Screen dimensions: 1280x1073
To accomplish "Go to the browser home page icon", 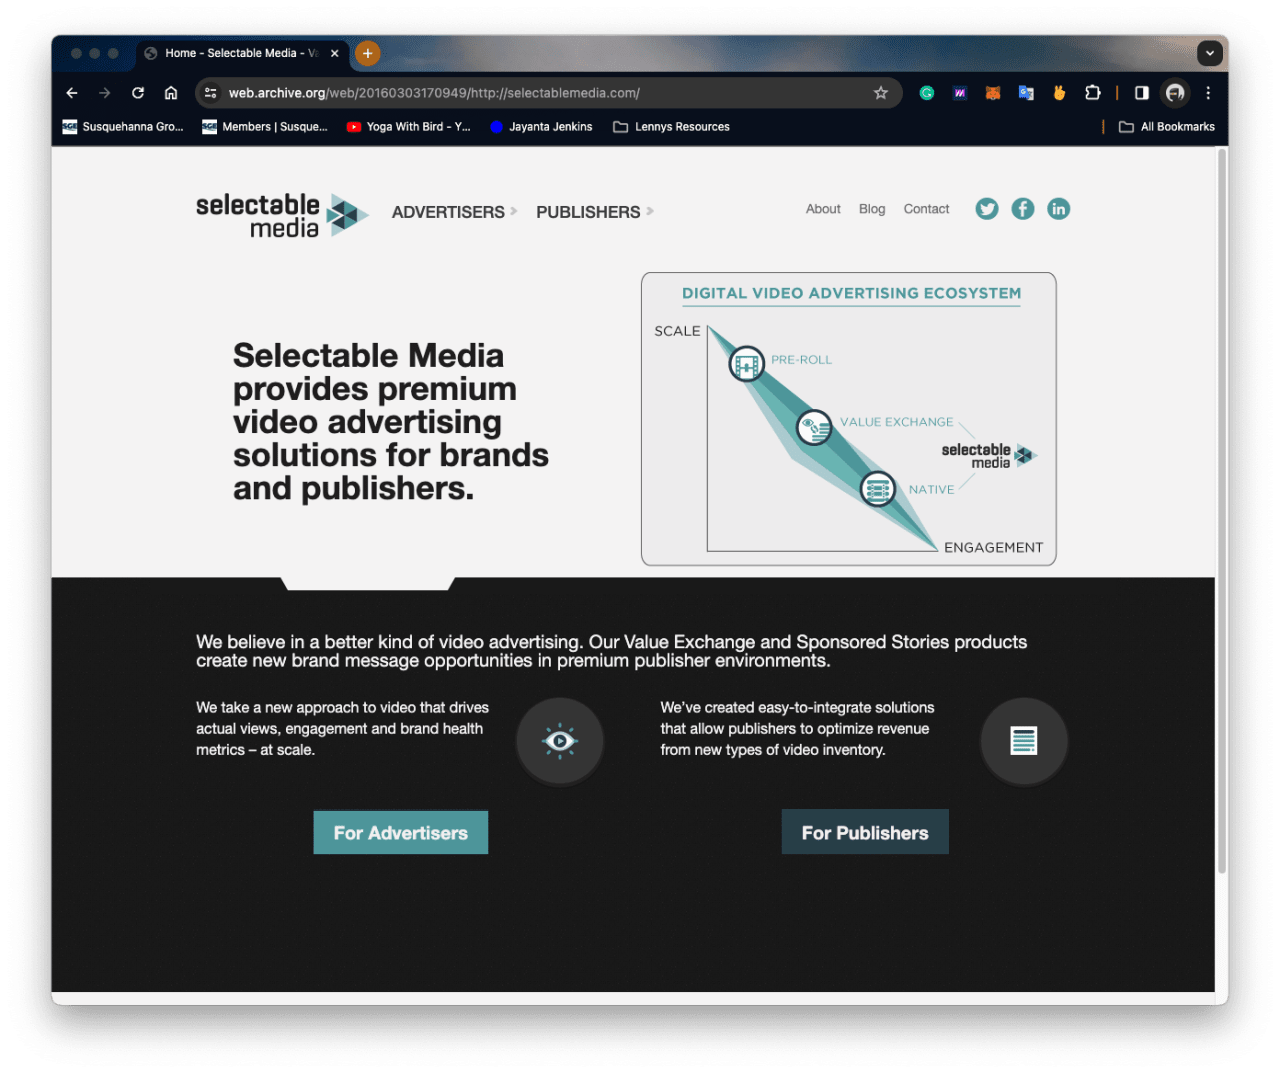I will click(x=171, y=93).
